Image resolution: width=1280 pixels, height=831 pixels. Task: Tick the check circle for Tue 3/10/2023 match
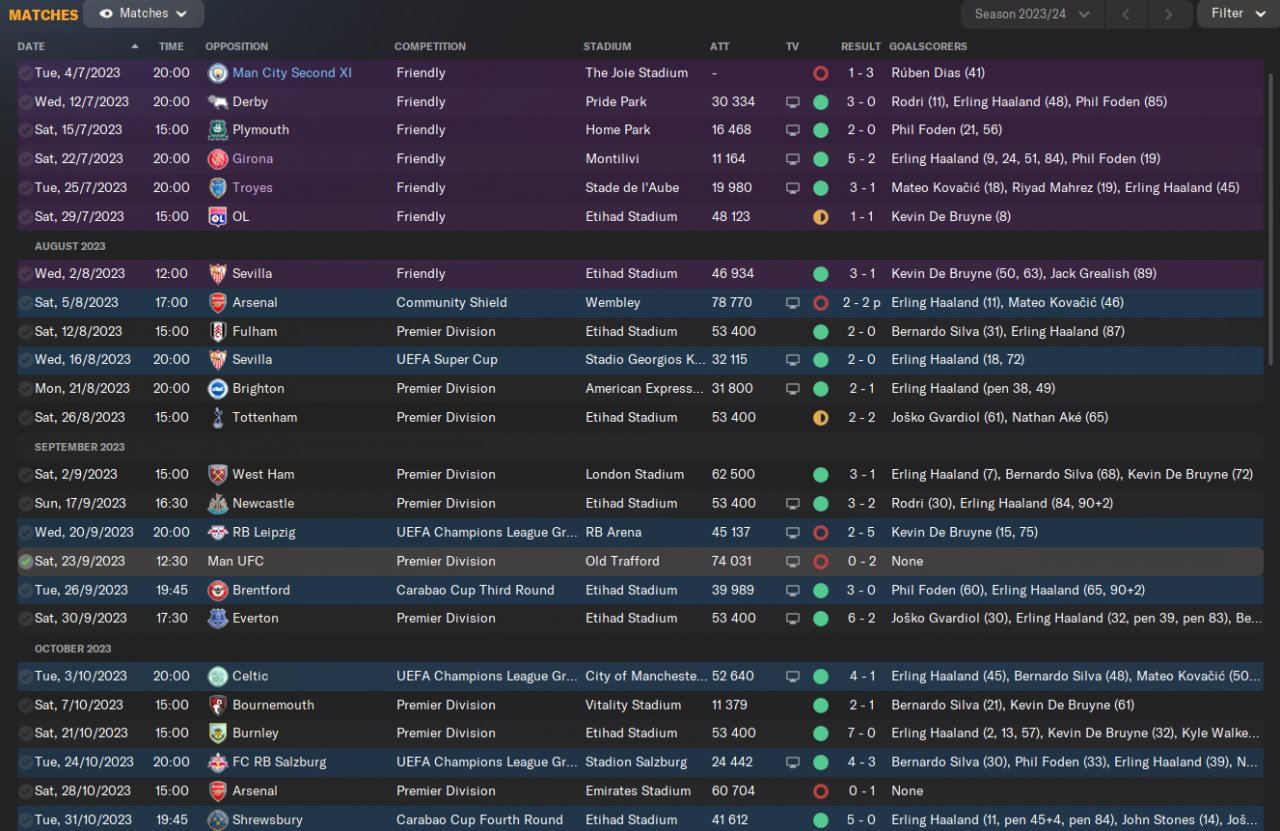pos(26,677)
